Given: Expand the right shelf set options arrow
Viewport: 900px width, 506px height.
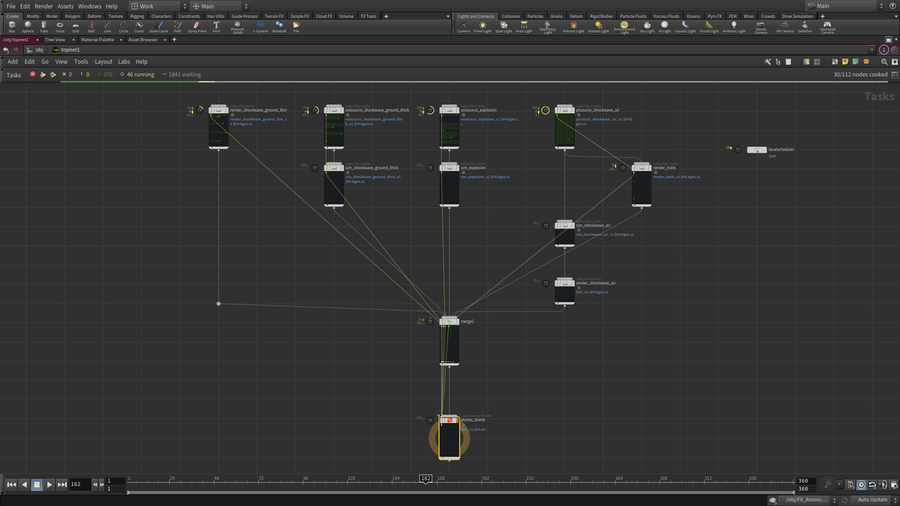Looking at the screenshot, I should coord(896,16).
